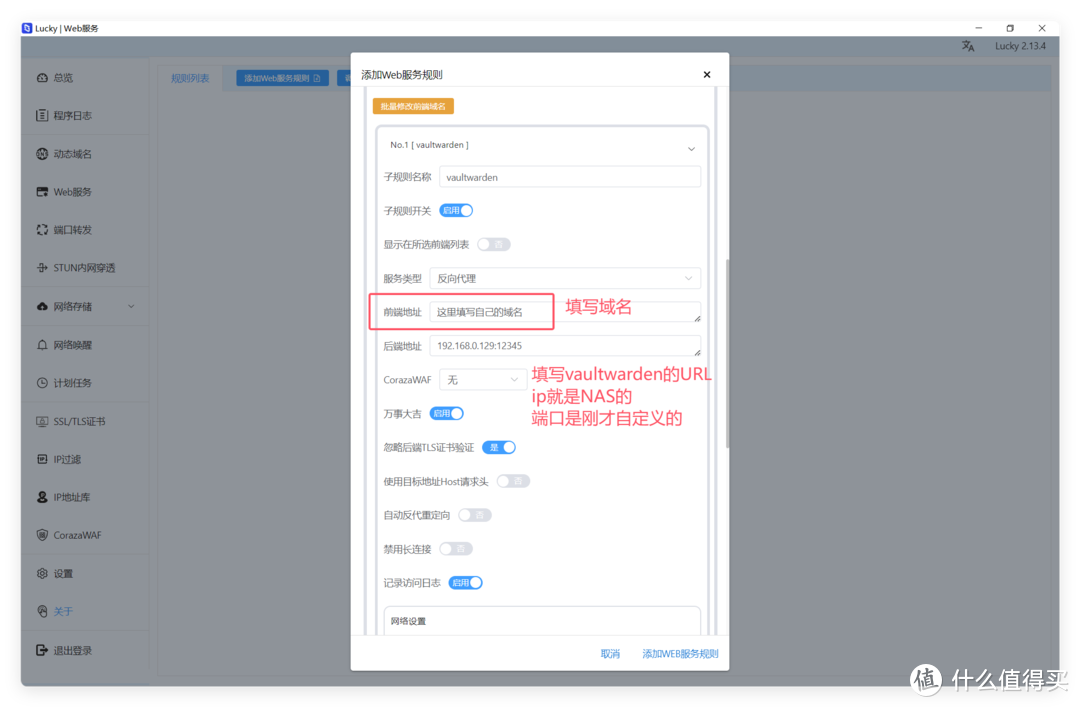This screenshot has width=1080, height=707.
Task: Click the SSL/TLS证书 certificate icon
Action: (x=42, y=421)
